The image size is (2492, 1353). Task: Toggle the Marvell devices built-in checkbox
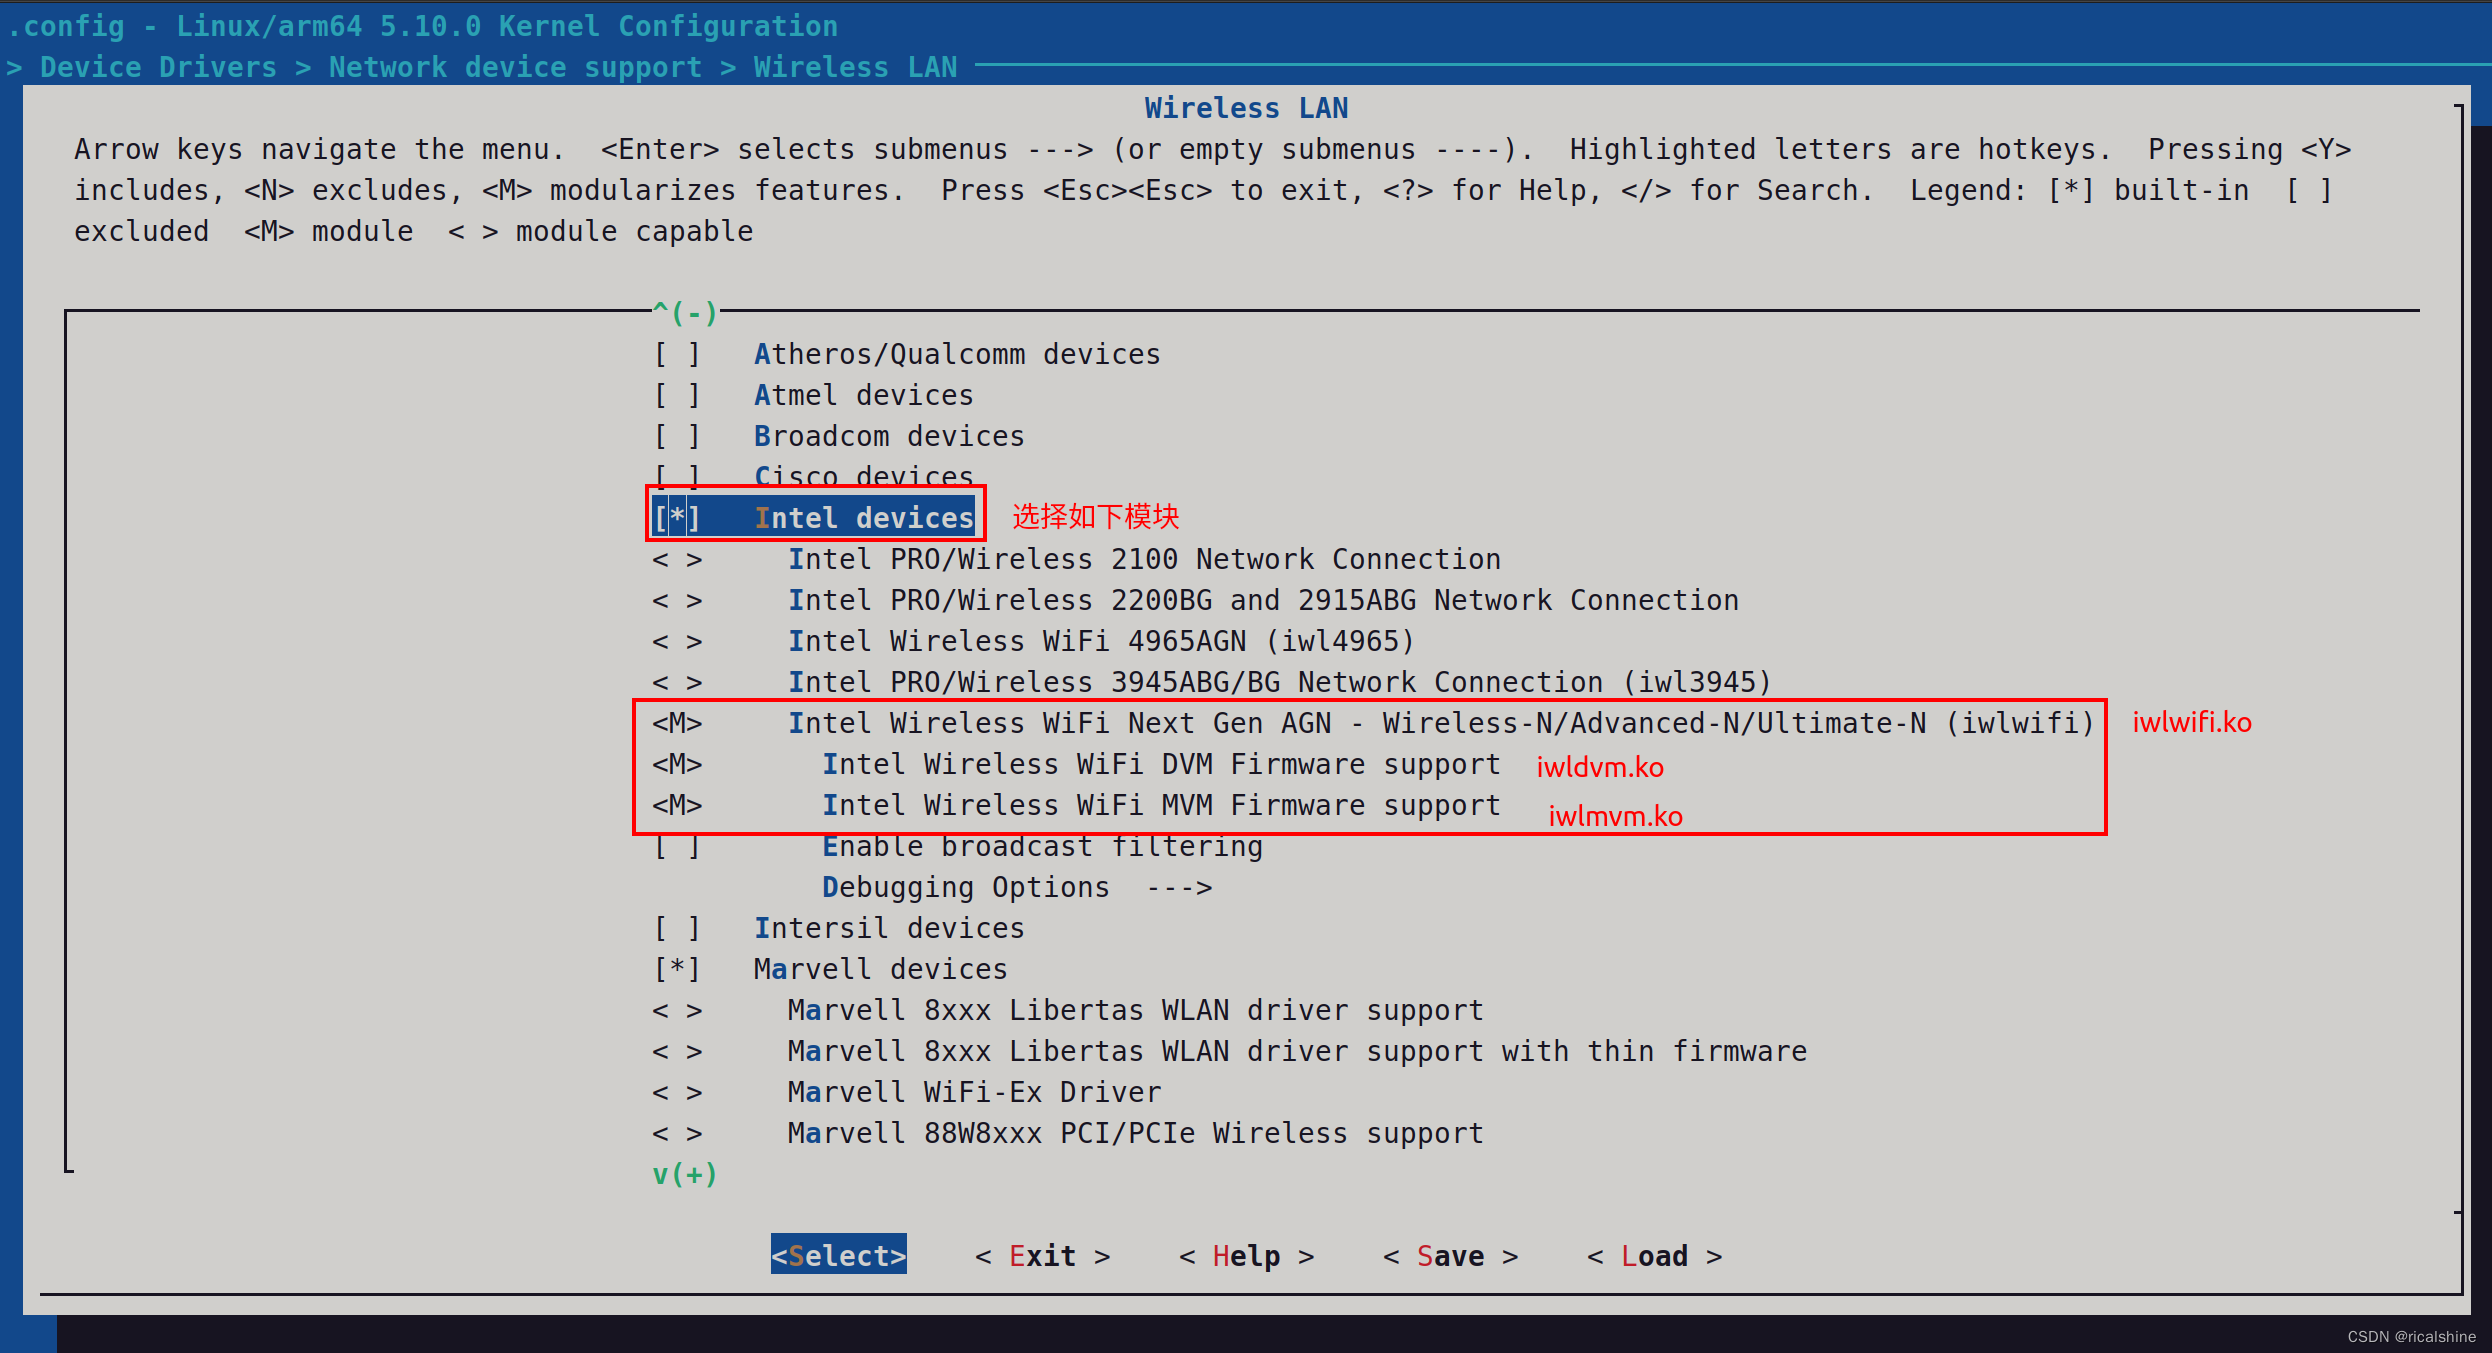(x=677, y=970)
